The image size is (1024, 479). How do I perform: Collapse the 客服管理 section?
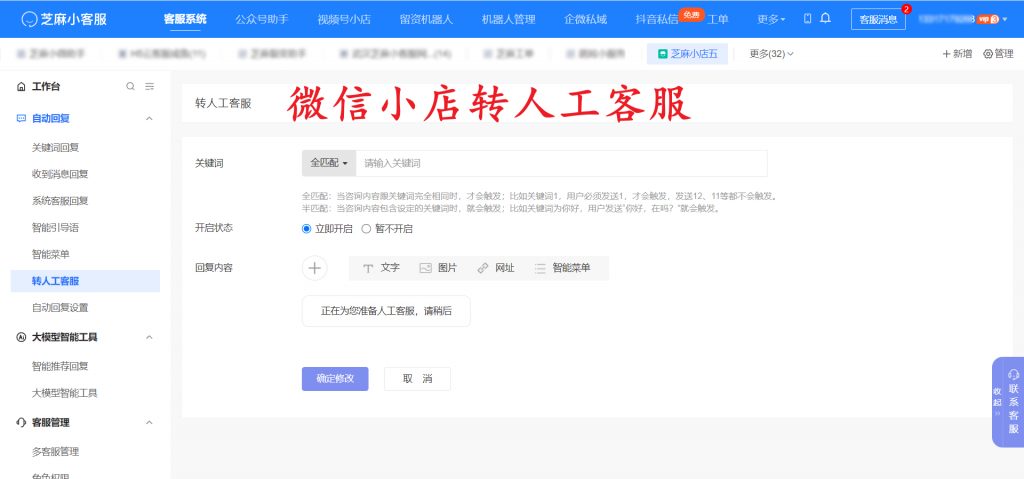149,423
